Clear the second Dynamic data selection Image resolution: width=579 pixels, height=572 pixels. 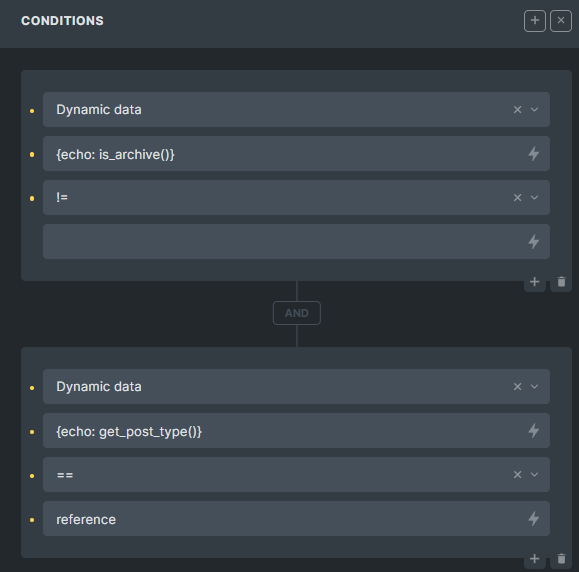click(x=517, y=387)
